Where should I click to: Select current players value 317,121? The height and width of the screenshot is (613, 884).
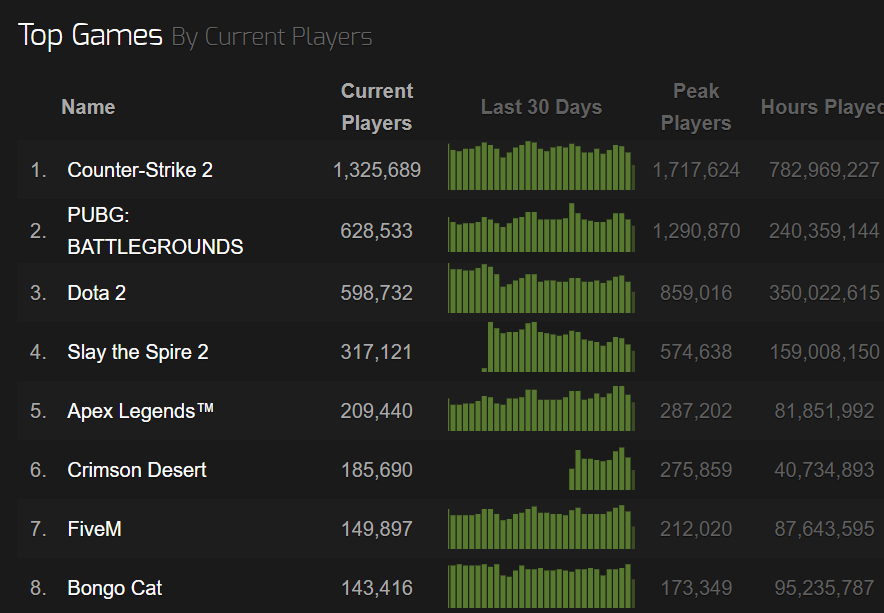click(x=377, y=352)
